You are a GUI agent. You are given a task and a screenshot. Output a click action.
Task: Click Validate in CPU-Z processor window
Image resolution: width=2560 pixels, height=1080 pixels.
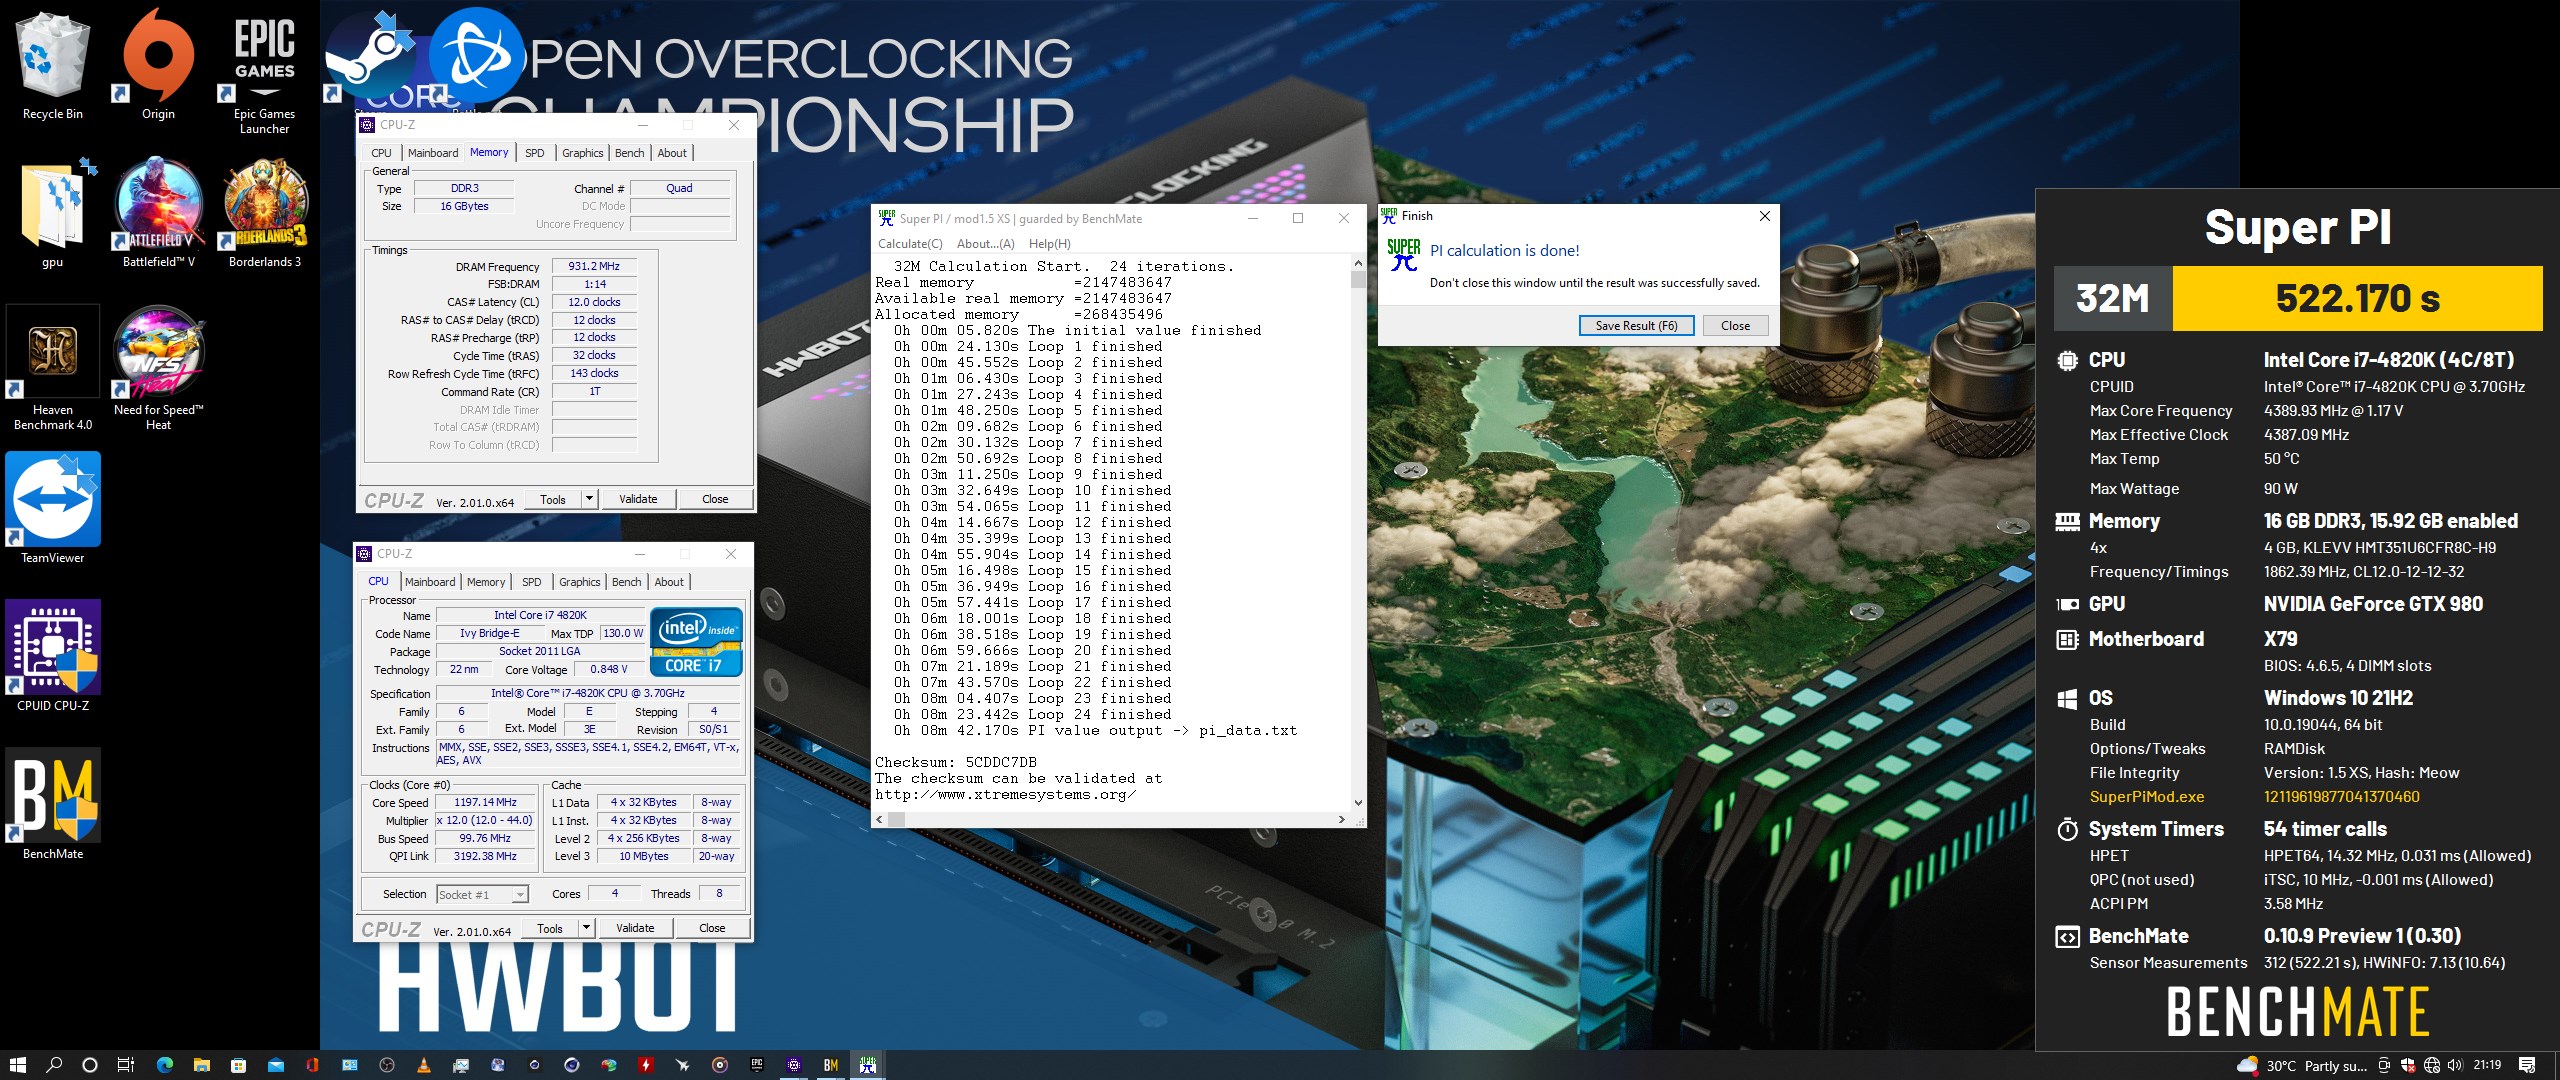pos(635,928)
